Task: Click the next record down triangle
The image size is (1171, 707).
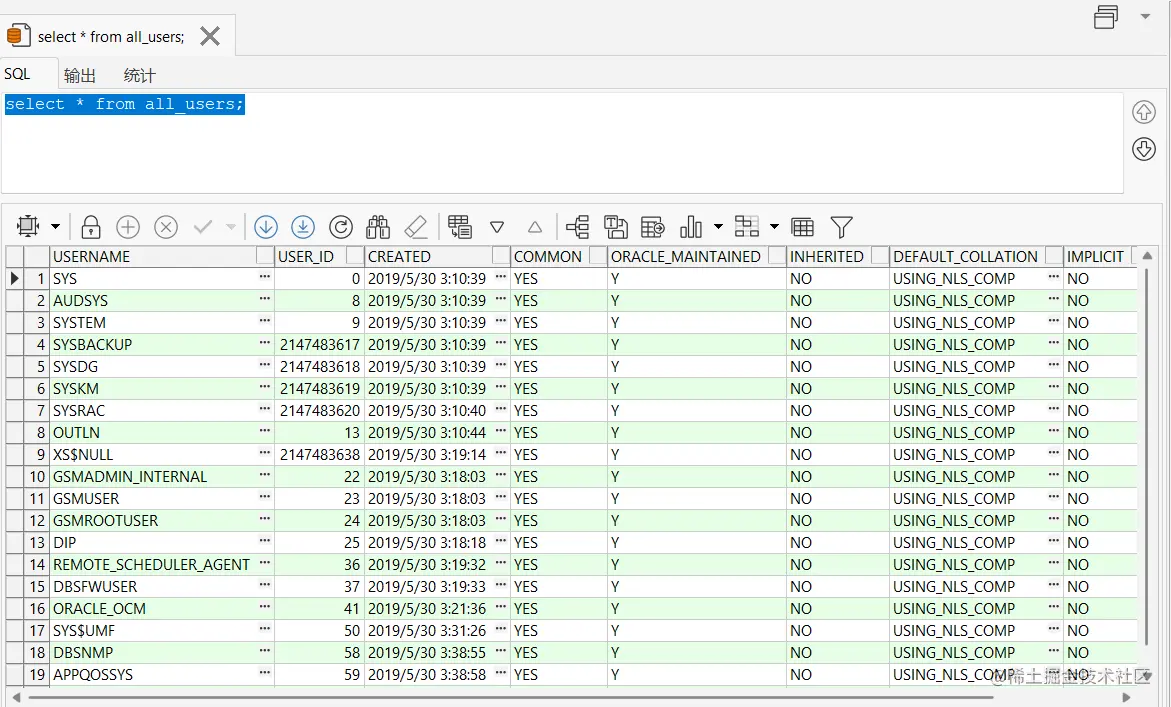Action: (497, 227)
